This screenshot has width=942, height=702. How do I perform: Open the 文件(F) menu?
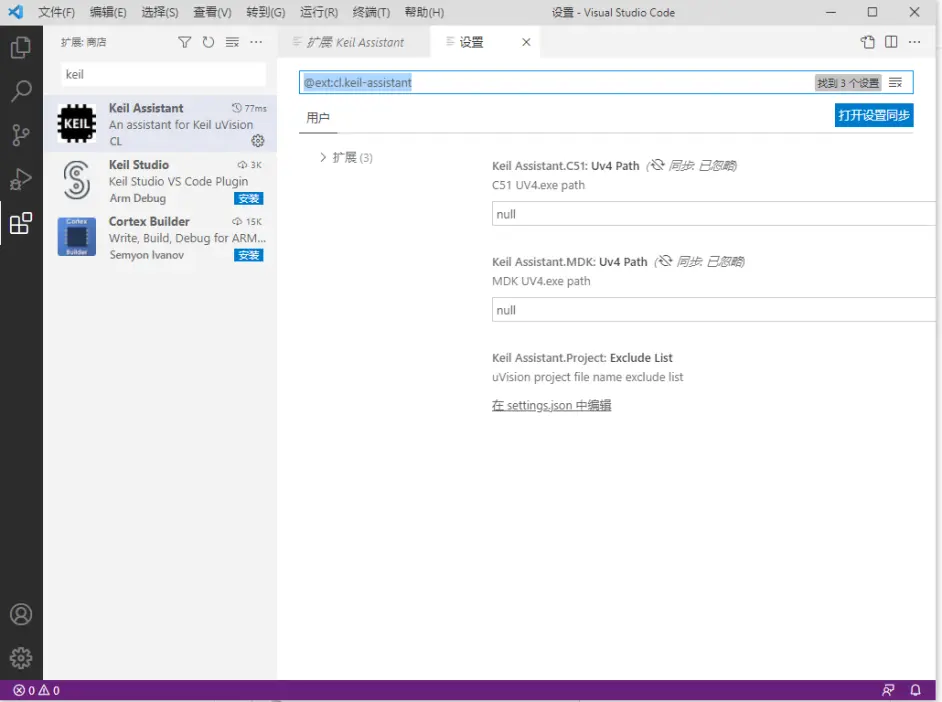point(56,12)
